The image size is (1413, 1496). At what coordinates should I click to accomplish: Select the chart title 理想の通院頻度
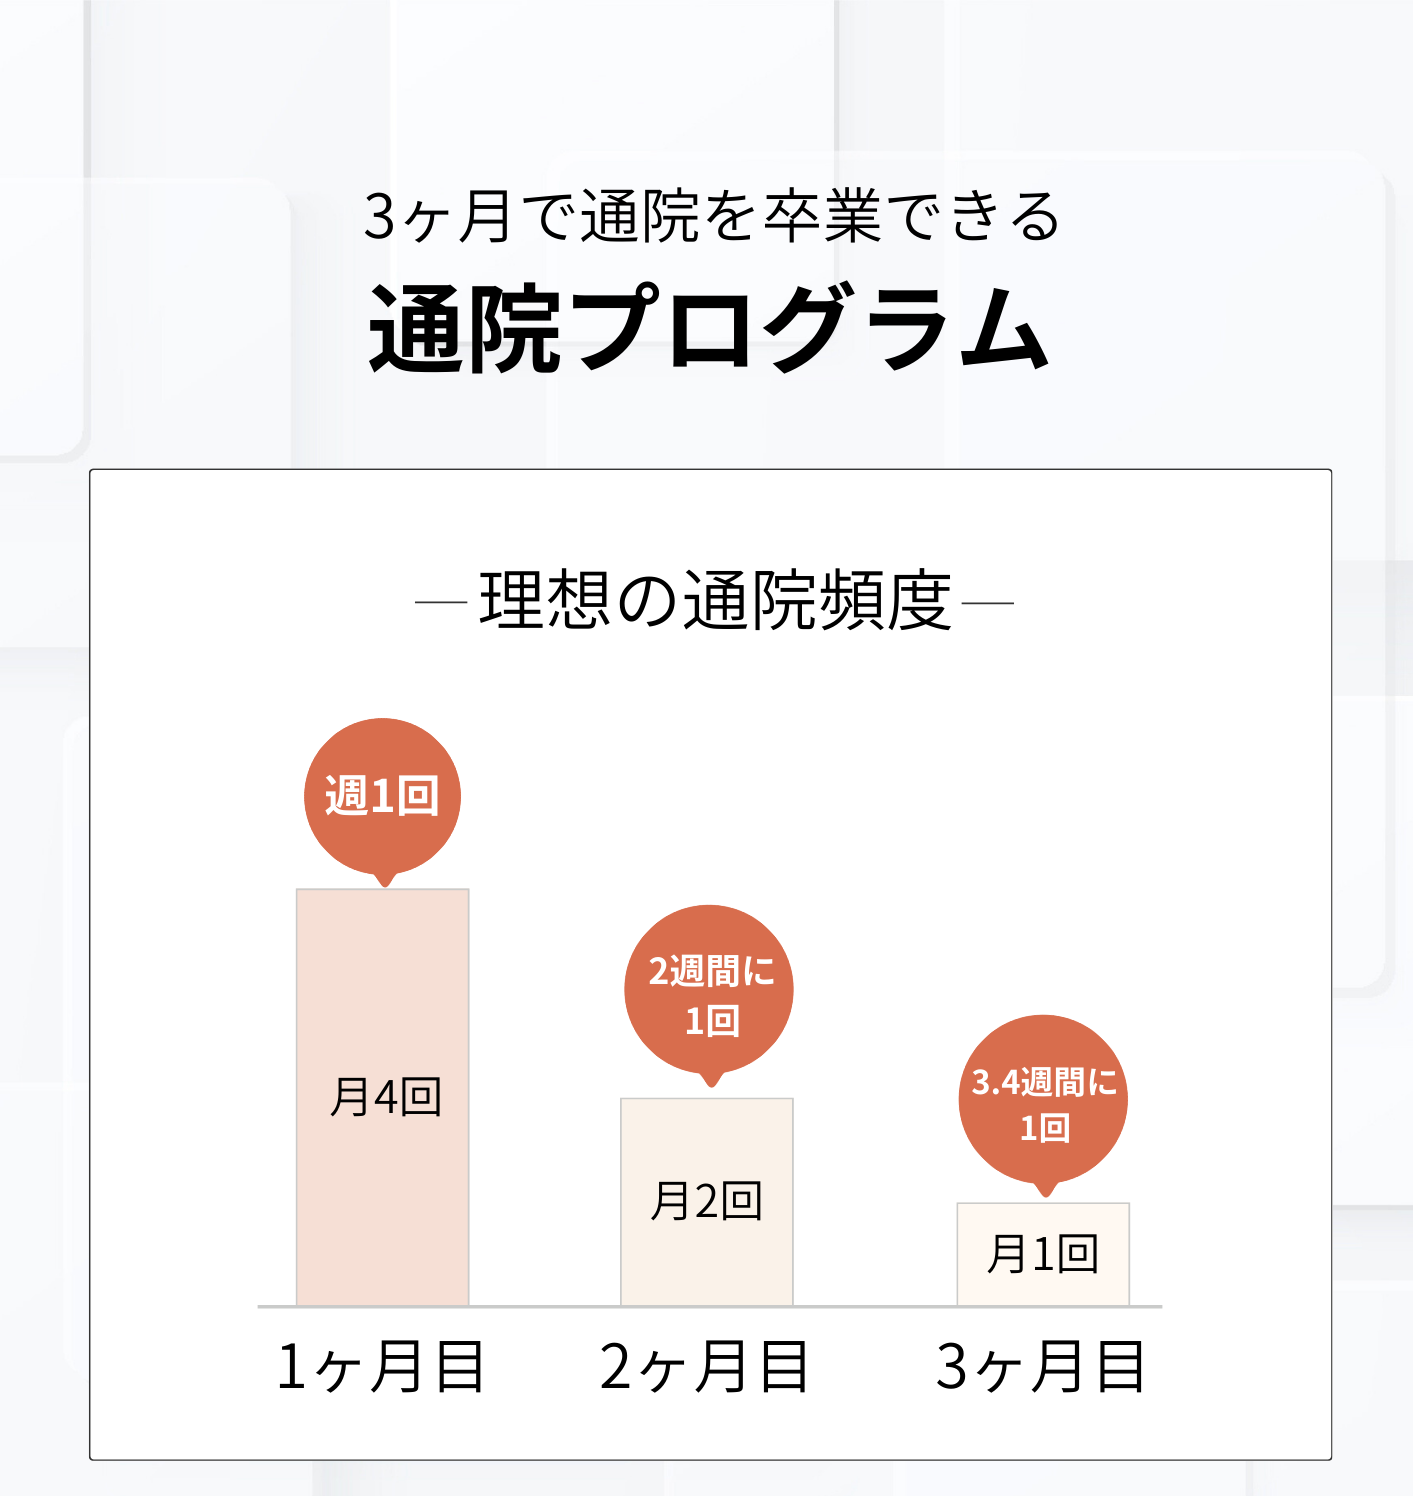[715, 602]
